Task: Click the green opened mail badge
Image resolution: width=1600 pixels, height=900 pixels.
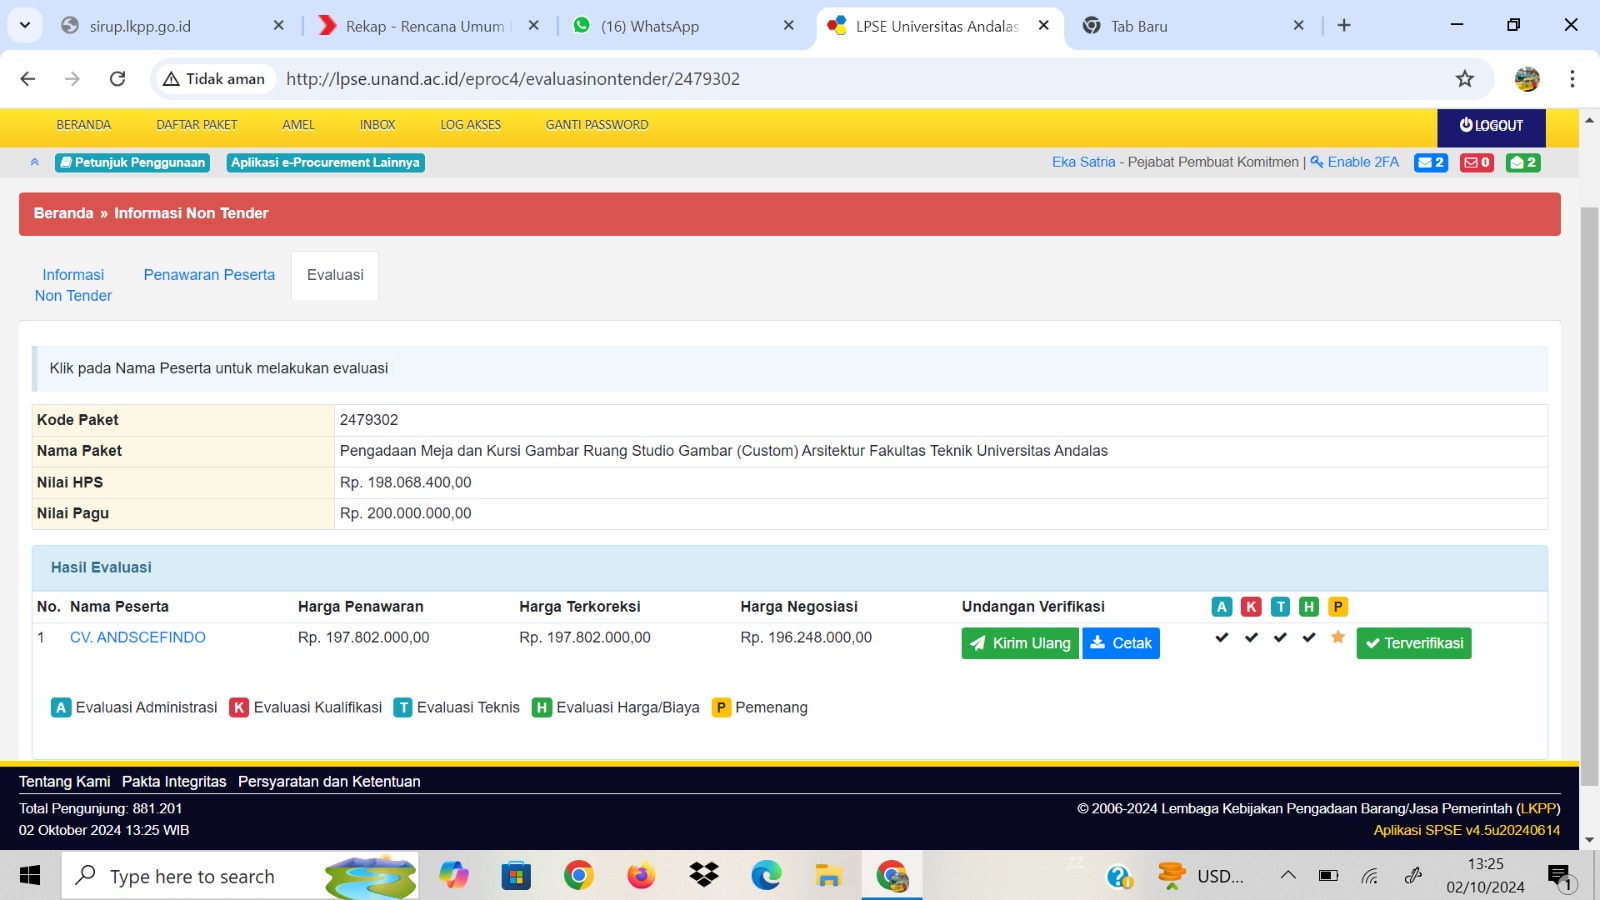Action: pyautogui.click(x=1522, y=162)
